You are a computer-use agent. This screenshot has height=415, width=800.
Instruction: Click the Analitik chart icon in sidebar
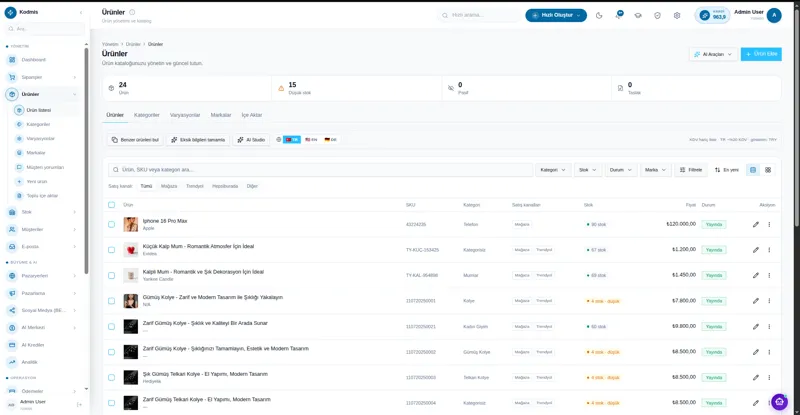coord(12,362)
